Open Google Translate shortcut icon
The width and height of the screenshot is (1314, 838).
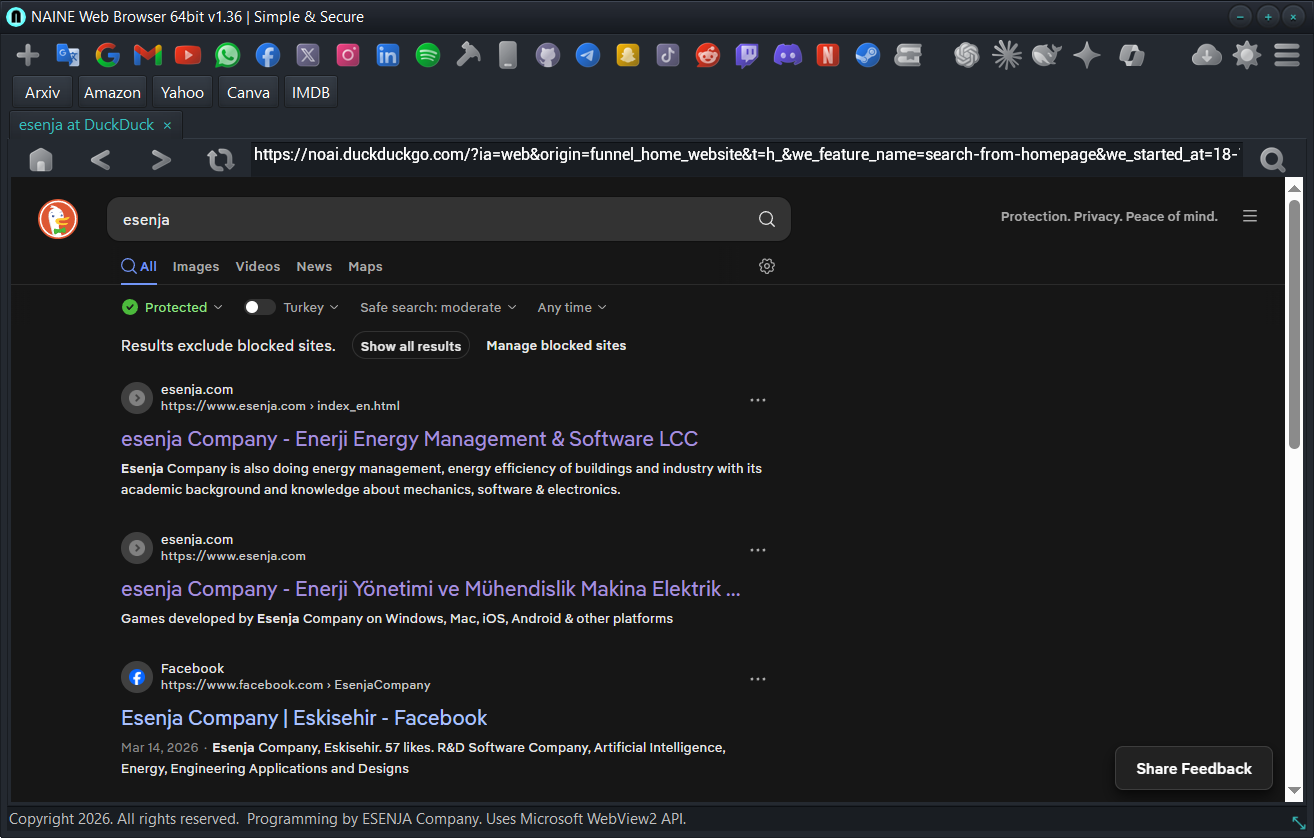68,55
